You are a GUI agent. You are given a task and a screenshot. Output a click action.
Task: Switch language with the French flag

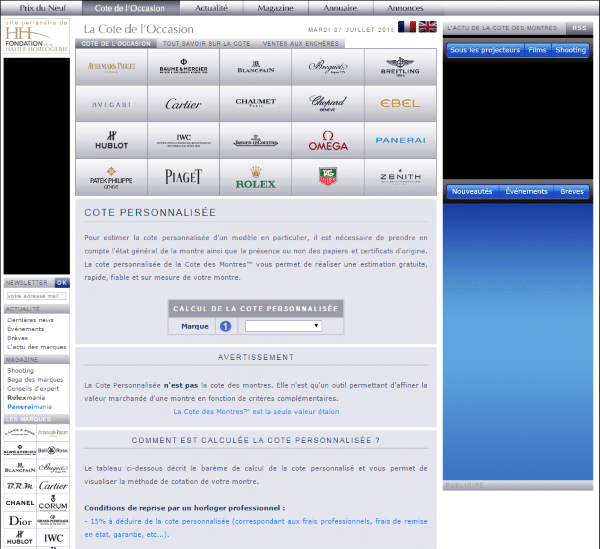tap(407, 27)
